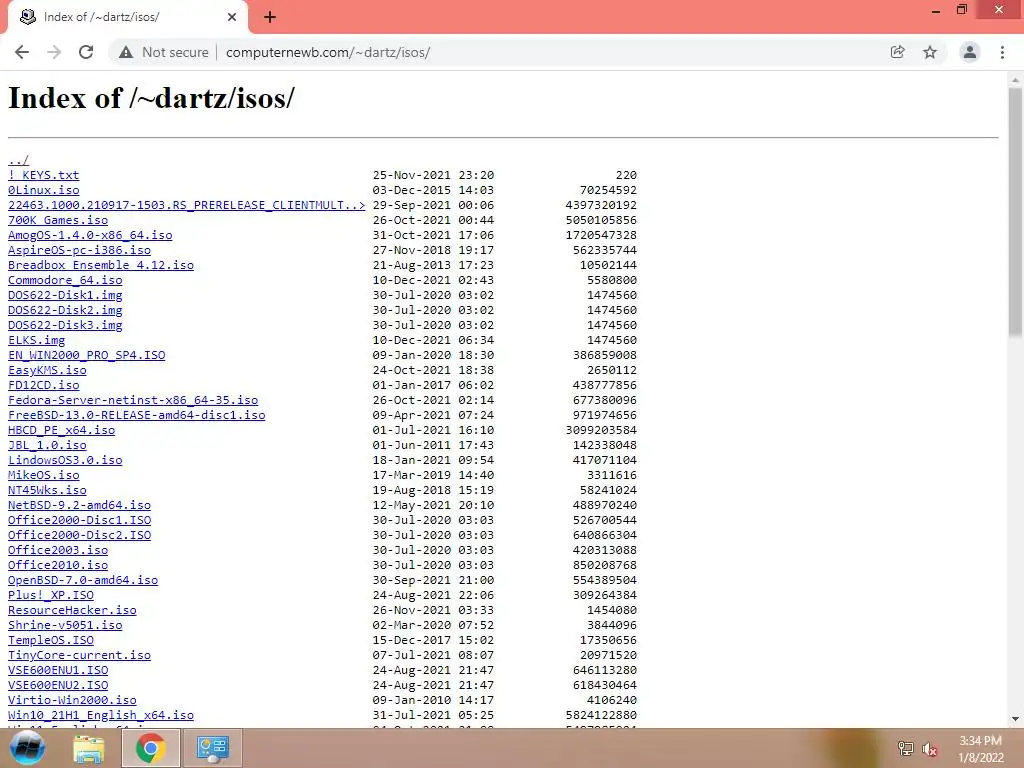
Task: Click the share page icon in address bar
Action: [897, 52]
